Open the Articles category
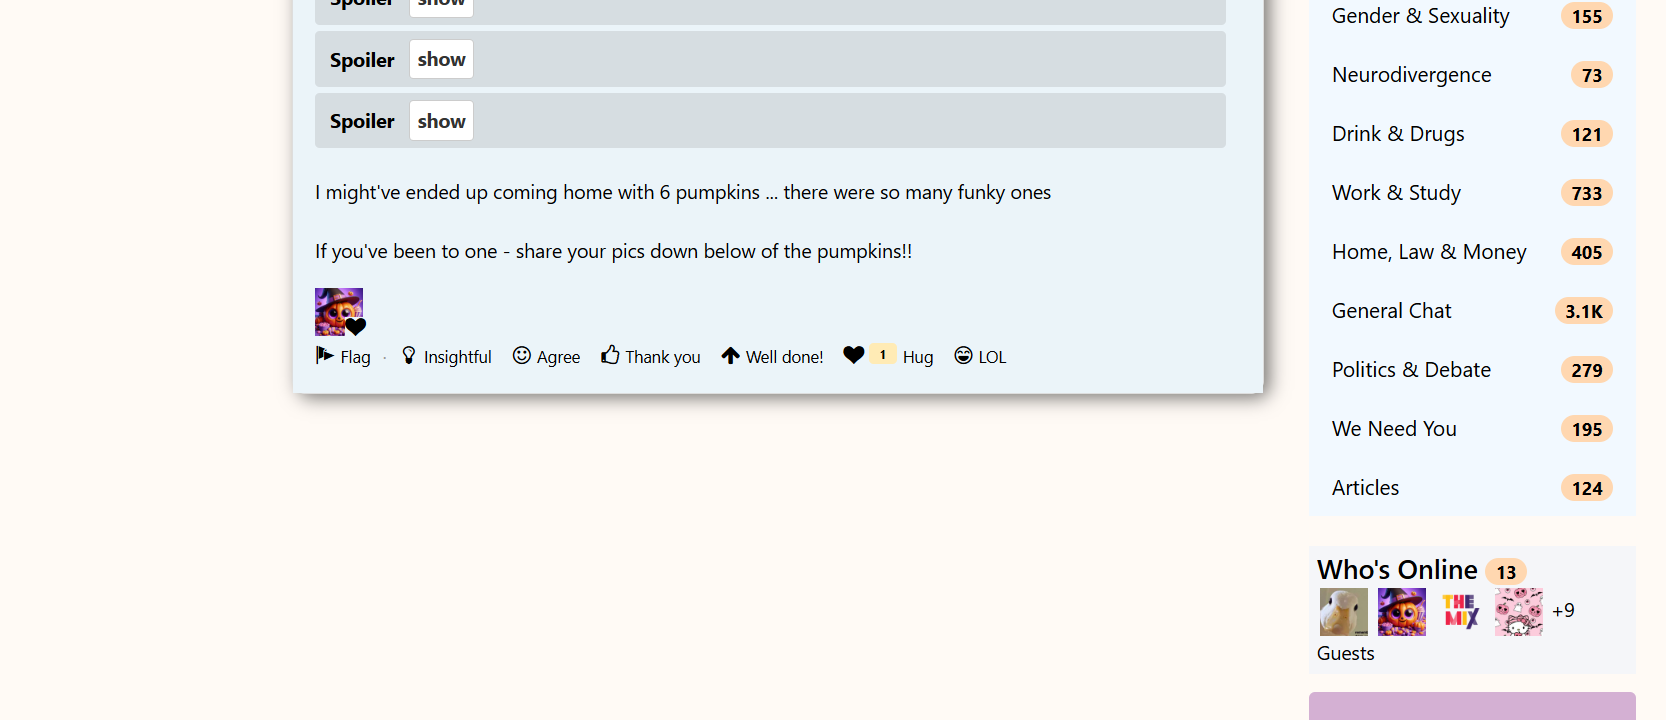Image resolution: width=1666 pixels, height=720 pixels. coord(1365,488)
